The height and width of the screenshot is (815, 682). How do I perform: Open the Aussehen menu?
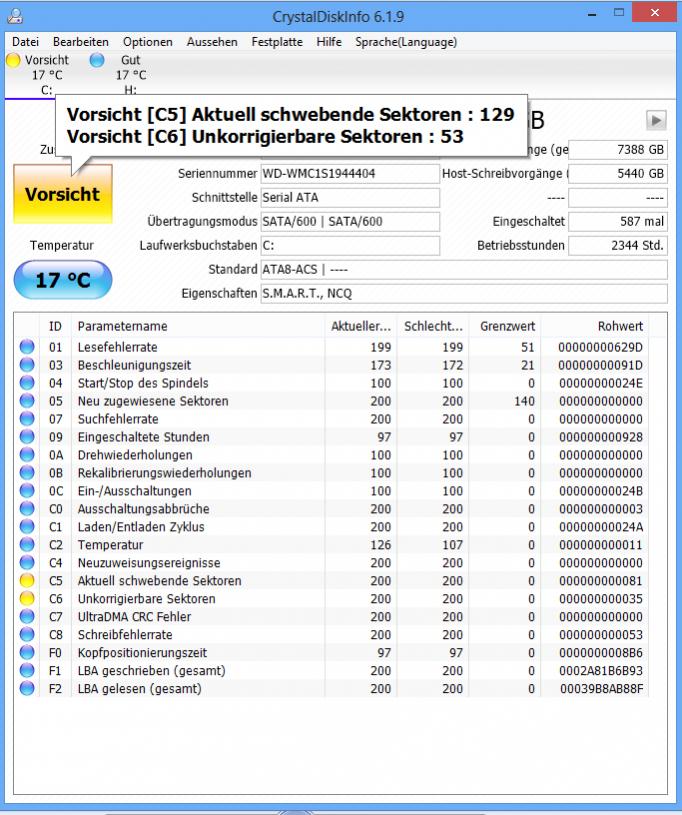tap(212, 42)
